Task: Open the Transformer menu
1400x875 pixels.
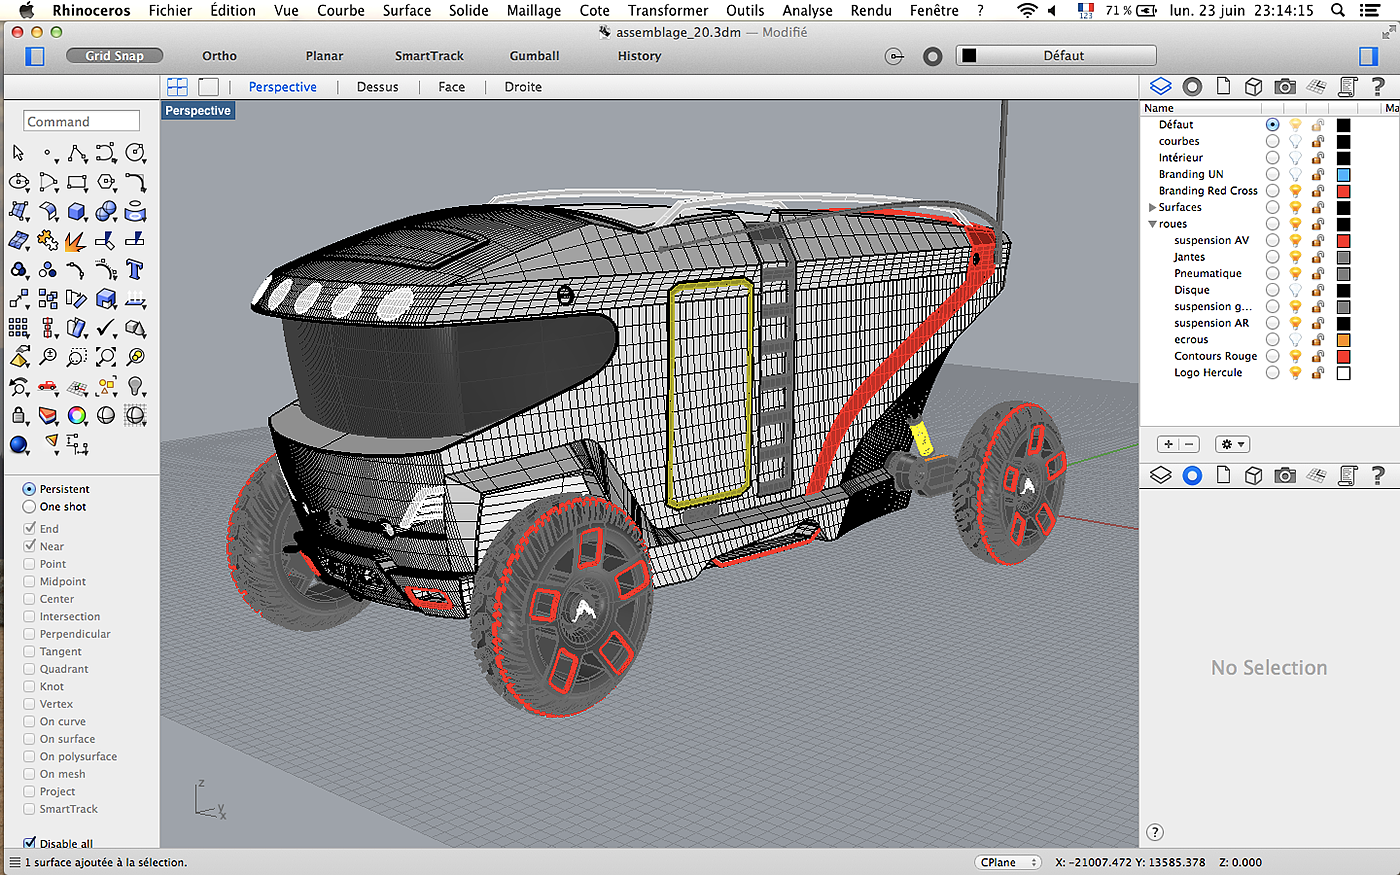Action: click(x=667, y=10)
